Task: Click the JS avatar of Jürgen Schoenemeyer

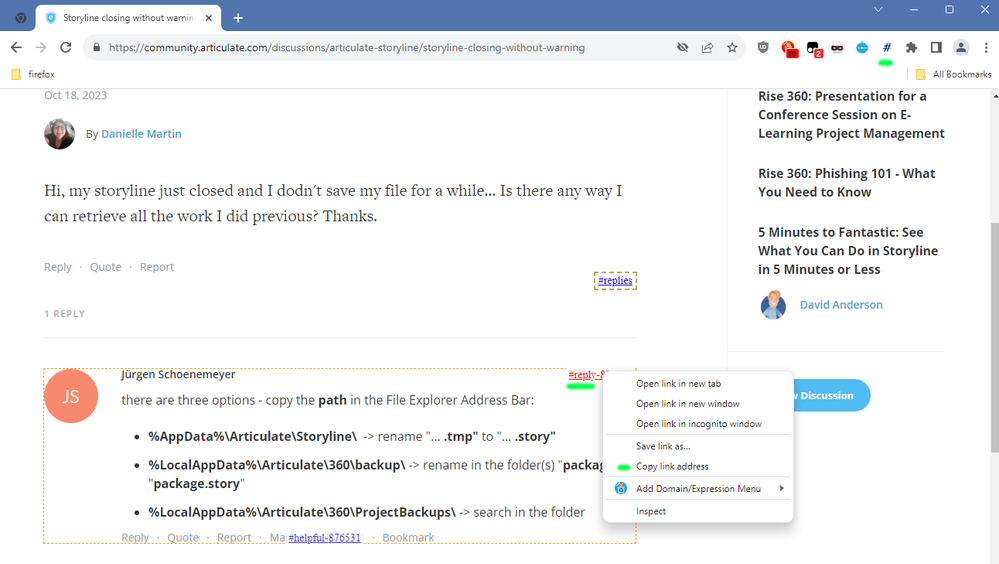Action: tap(71, 396)
